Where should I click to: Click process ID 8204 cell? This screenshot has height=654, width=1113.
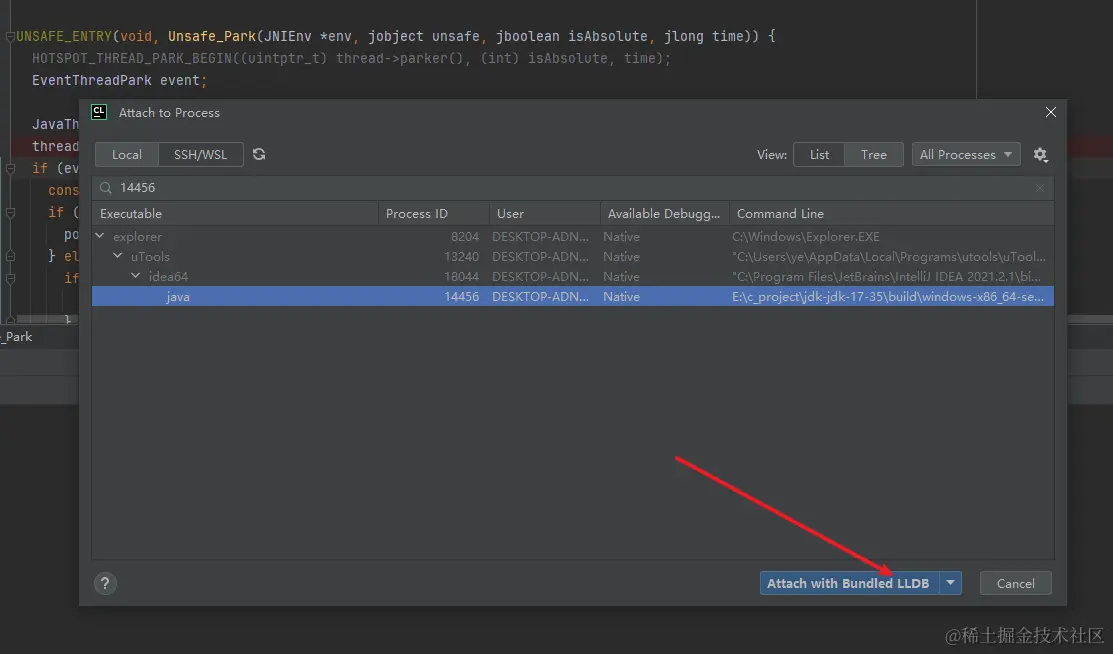465,236
